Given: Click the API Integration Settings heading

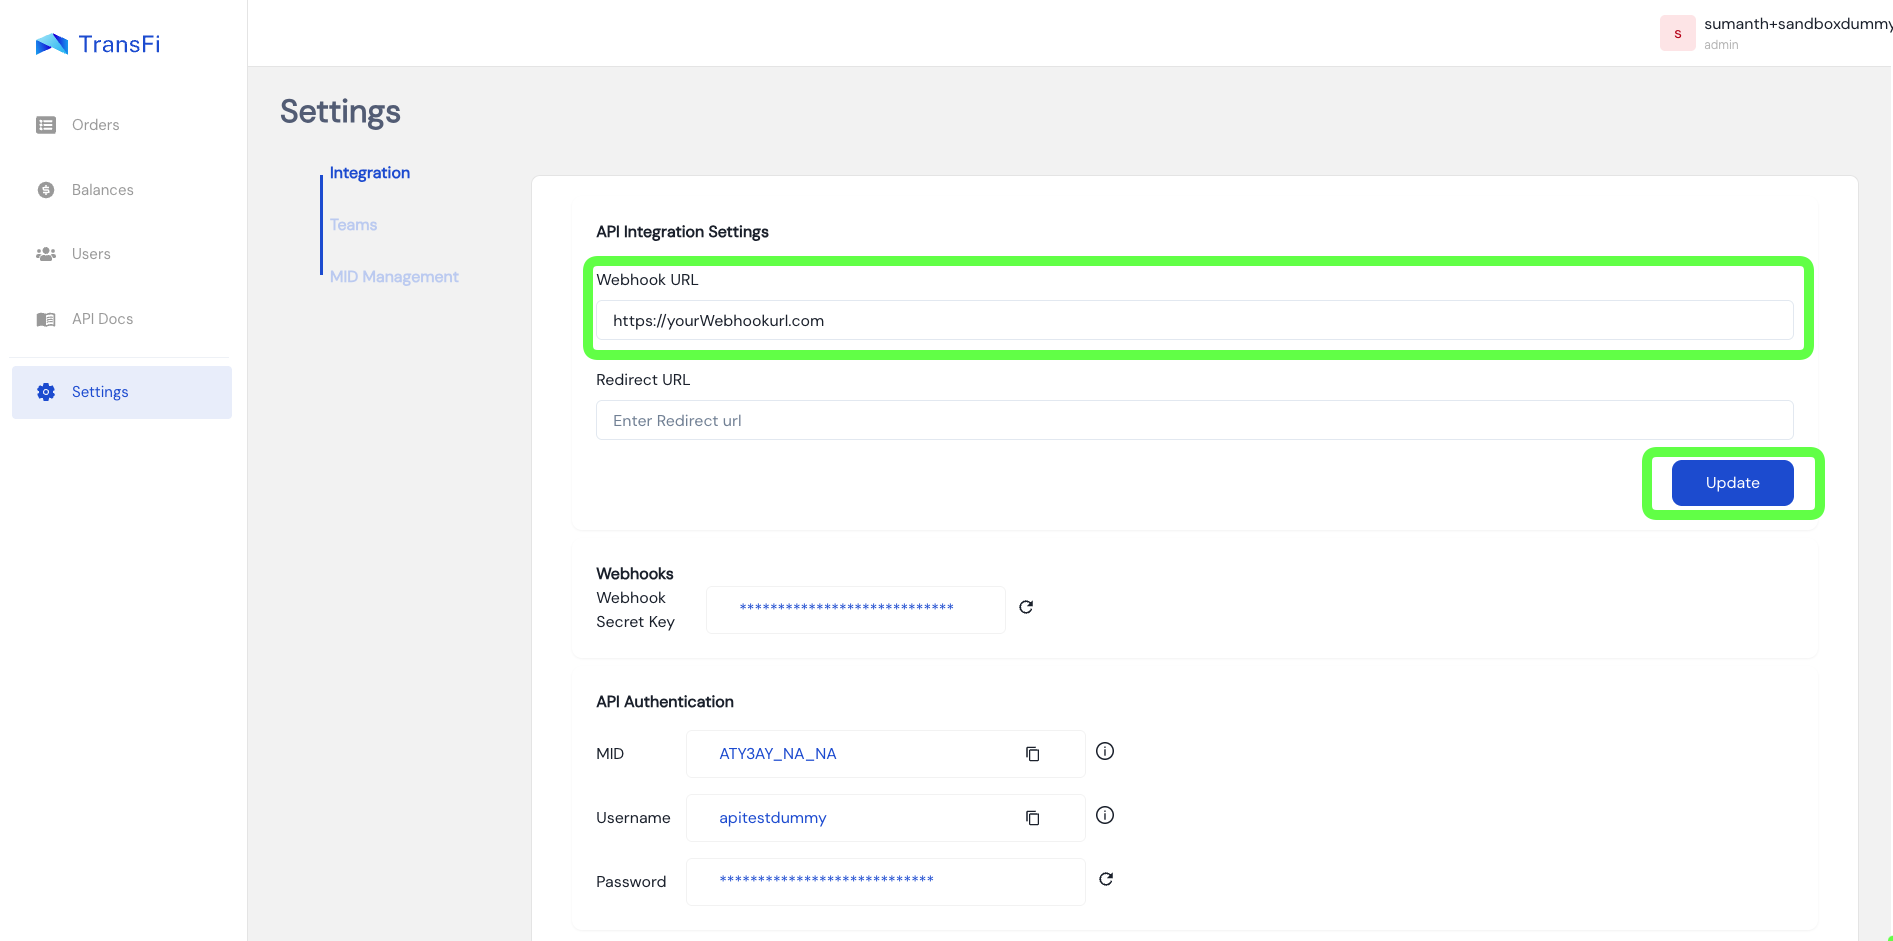Looking at the screenshot, I should point(682,232).
